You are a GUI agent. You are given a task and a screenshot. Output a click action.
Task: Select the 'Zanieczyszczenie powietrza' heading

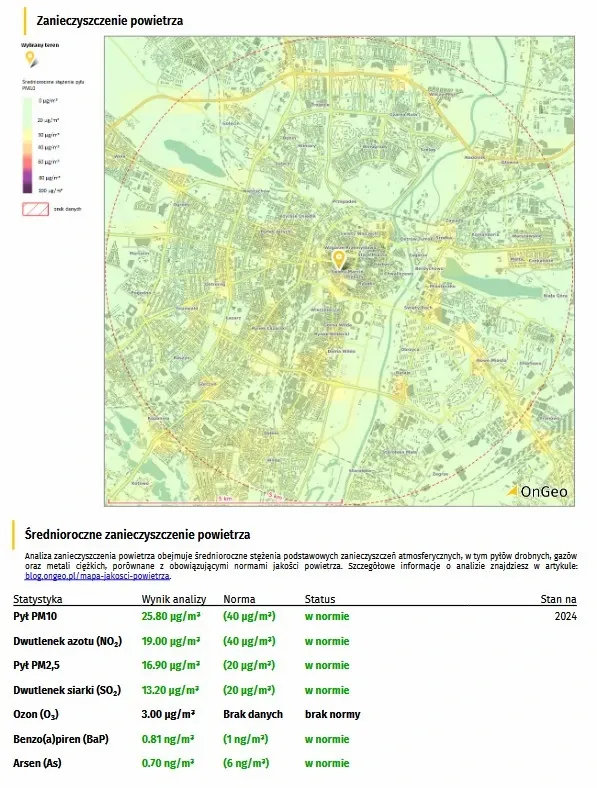(110, 21)
